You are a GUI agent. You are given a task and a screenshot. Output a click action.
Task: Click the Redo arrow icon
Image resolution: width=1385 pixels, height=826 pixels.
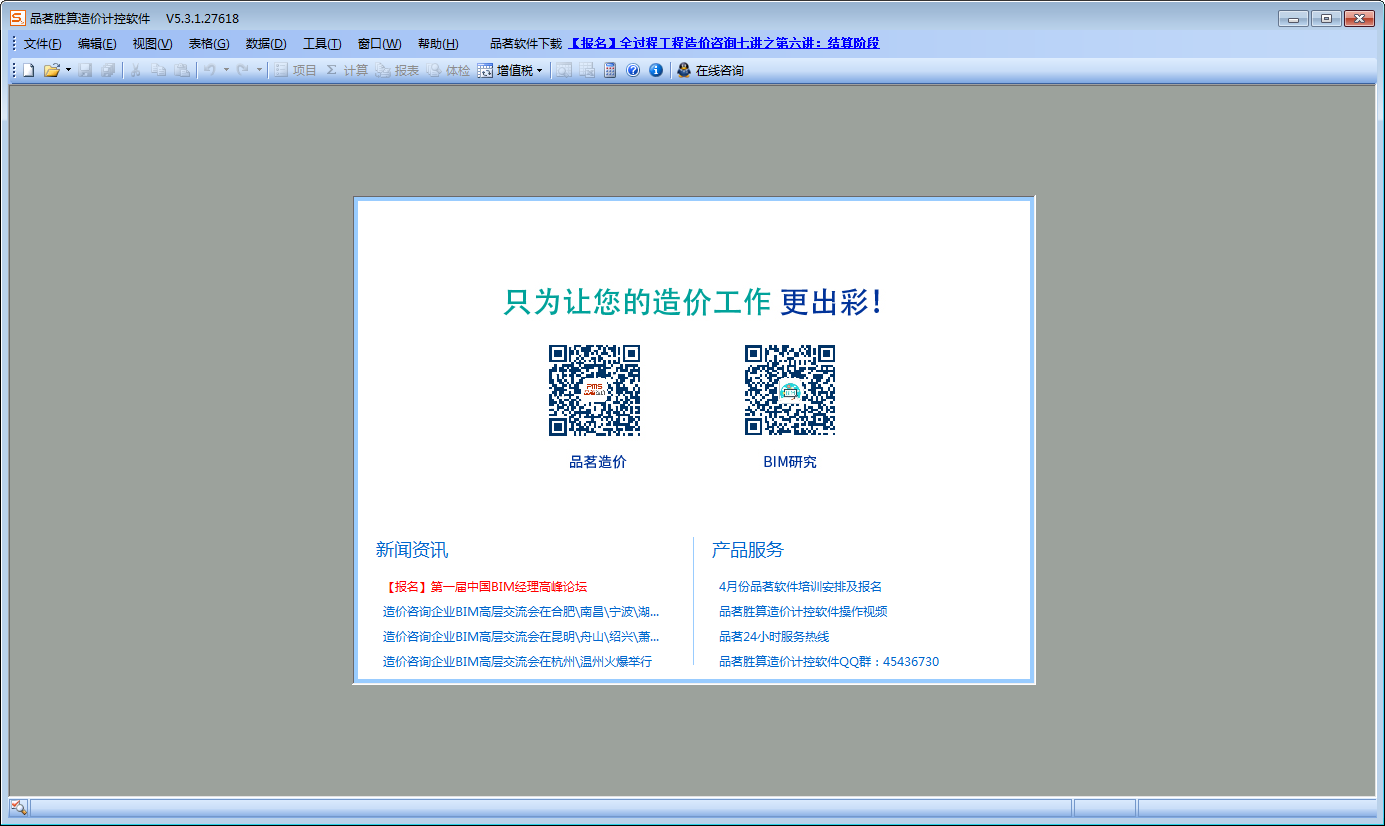point(243,70)
